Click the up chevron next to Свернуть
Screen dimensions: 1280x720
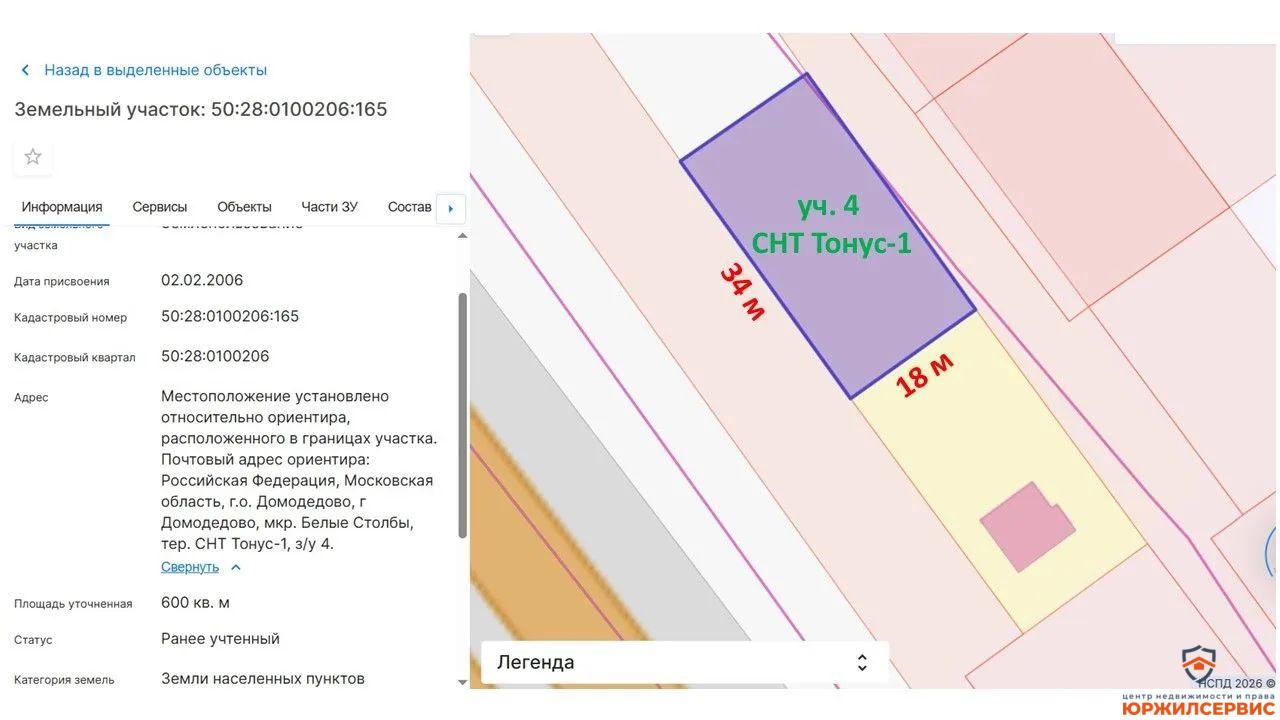tap(236, 567)
